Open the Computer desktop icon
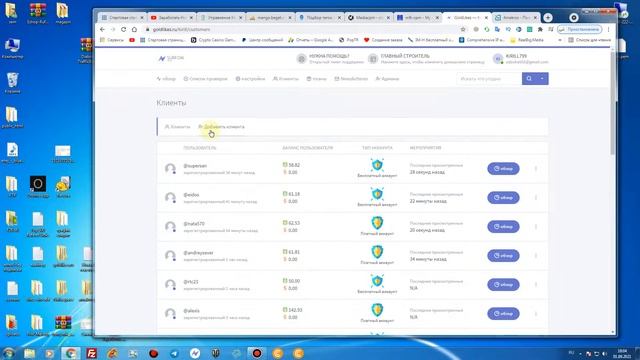This screenshot has height=360, width=640. click(12, 48)
